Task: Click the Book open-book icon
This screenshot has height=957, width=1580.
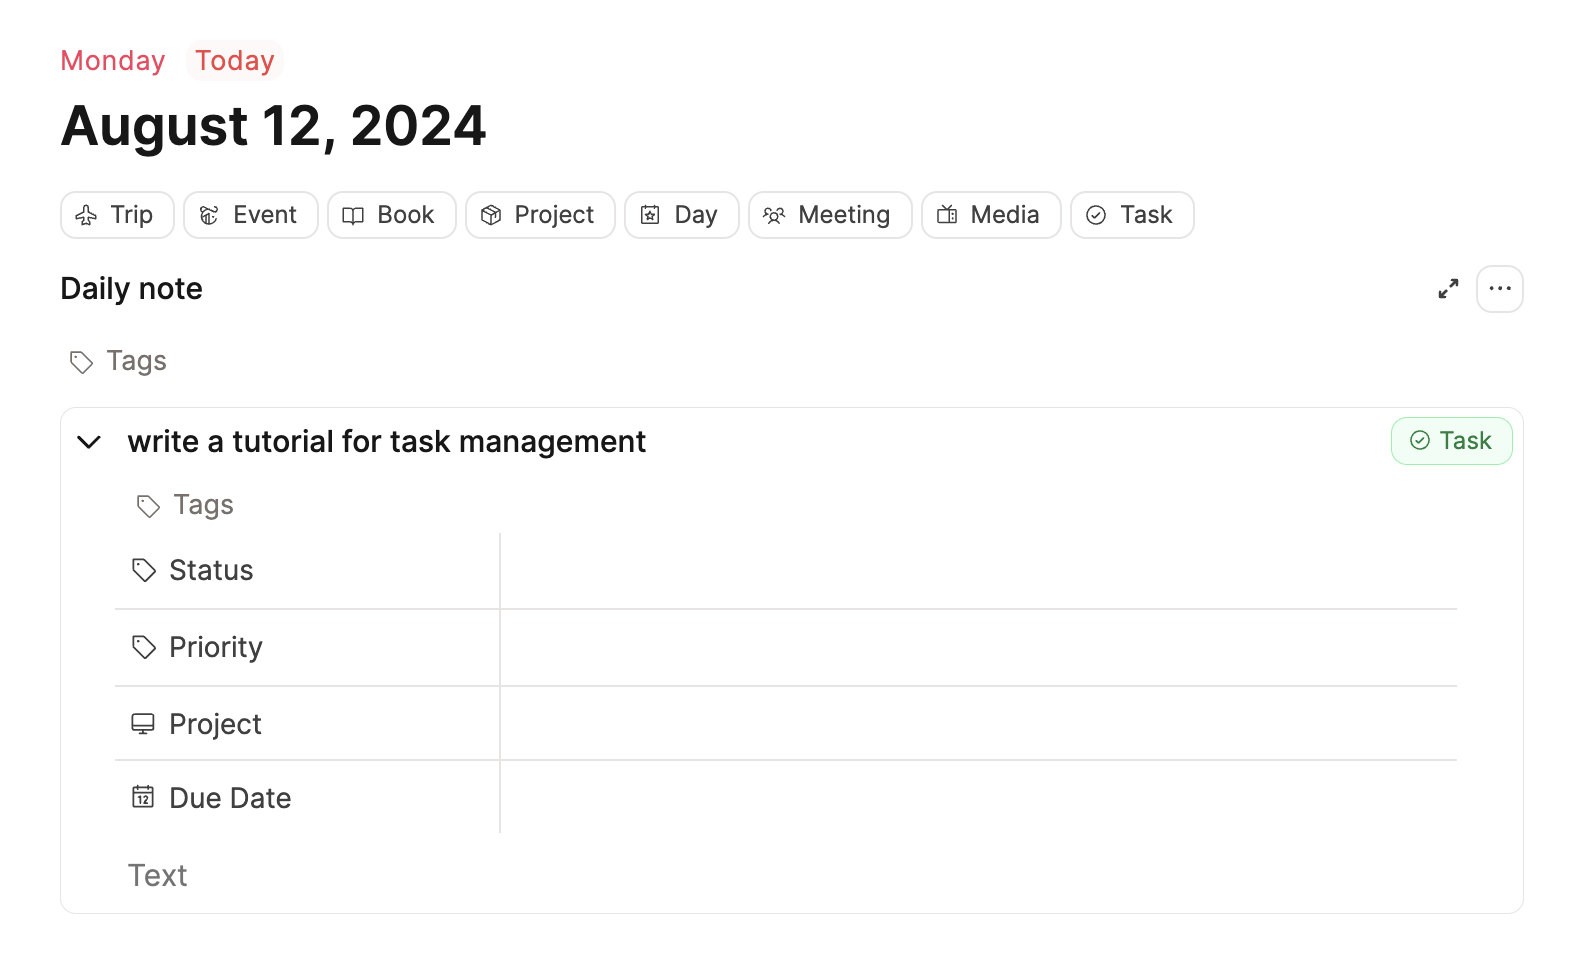Action: point(353,215)
